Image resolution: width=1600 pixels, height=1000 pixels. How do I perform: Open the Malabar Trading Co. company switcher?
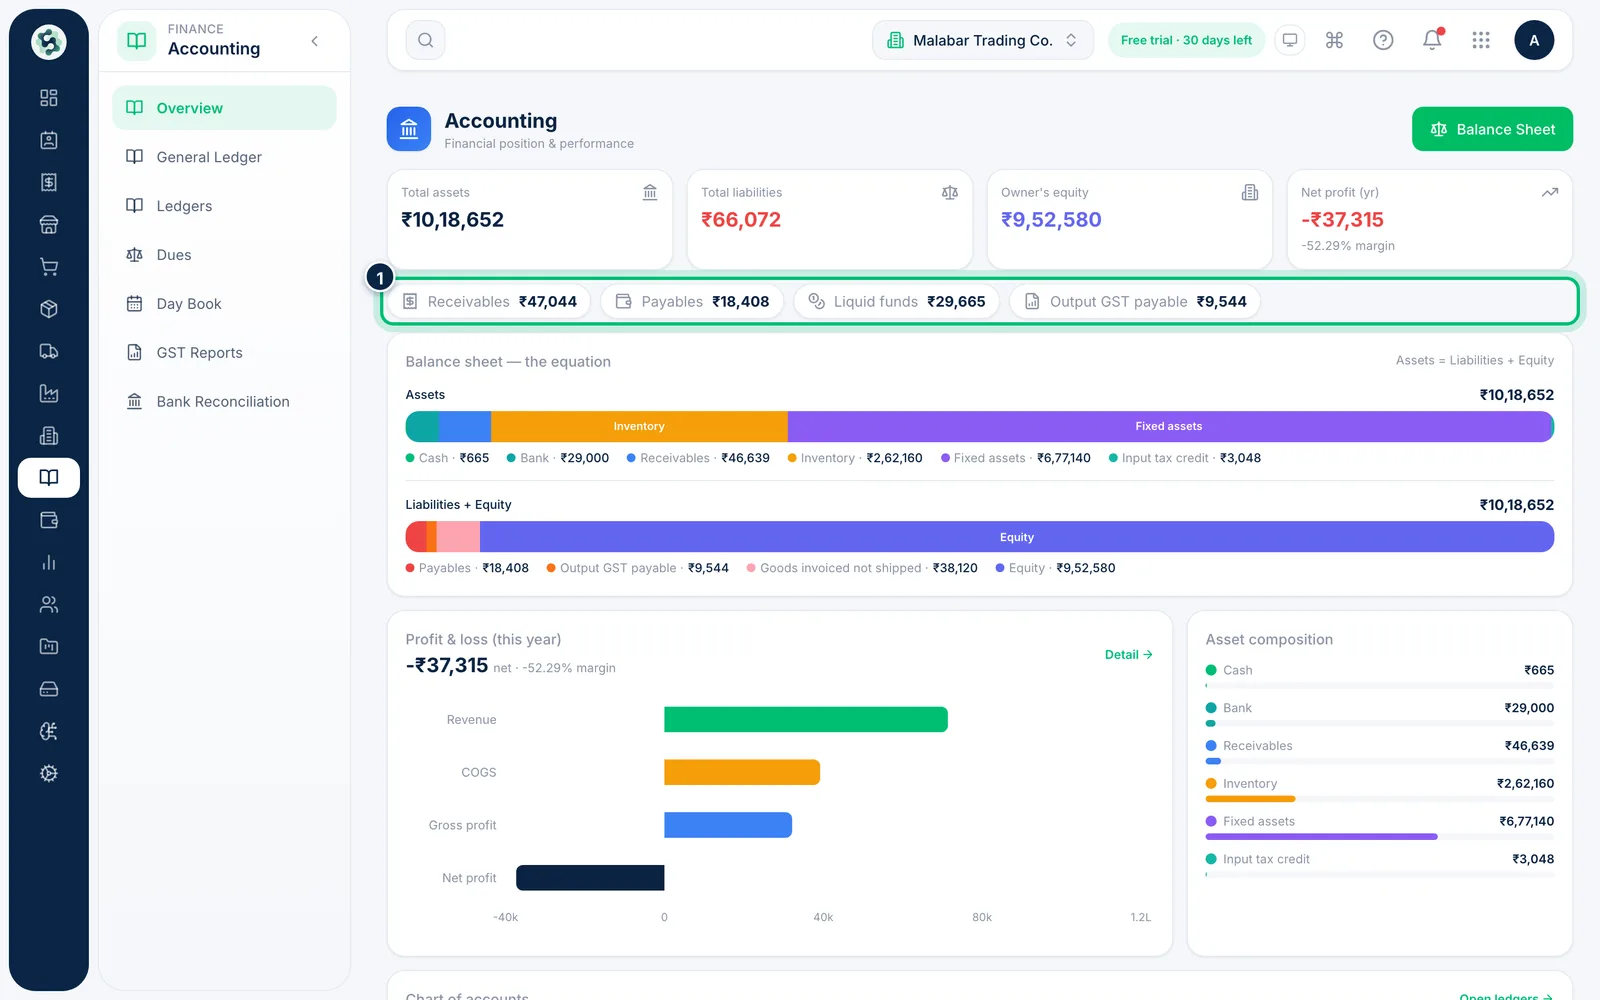pos(983,40)
